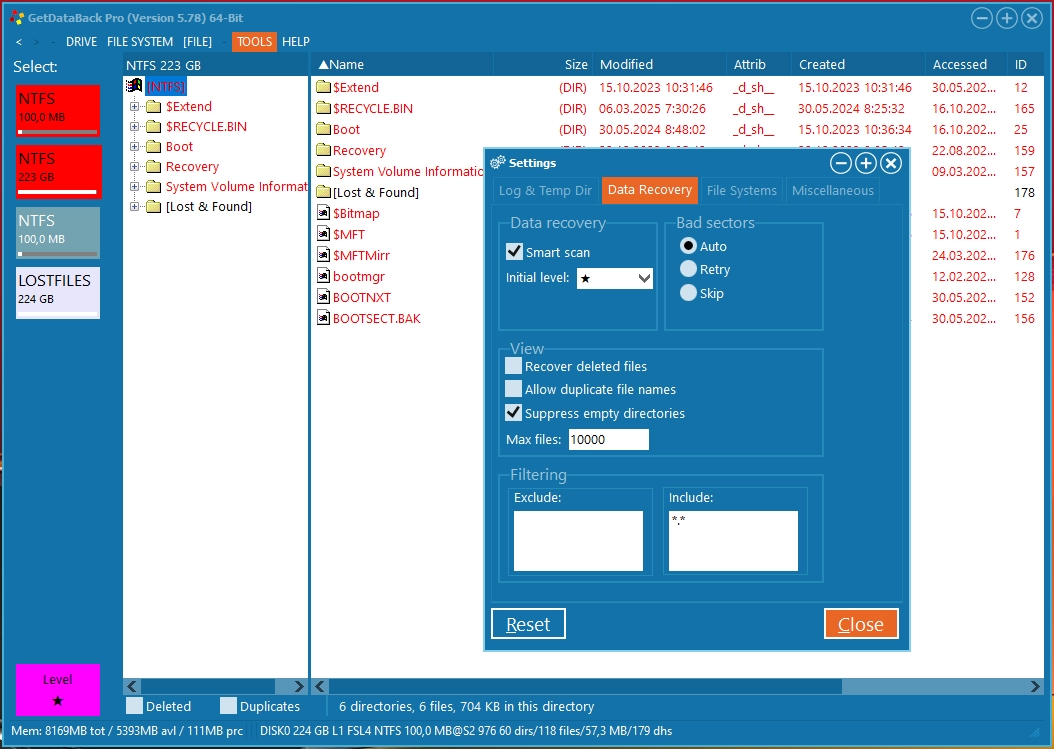Select the Retry bad sectors option
The image size is (1054, 749).
click(688, 269)
